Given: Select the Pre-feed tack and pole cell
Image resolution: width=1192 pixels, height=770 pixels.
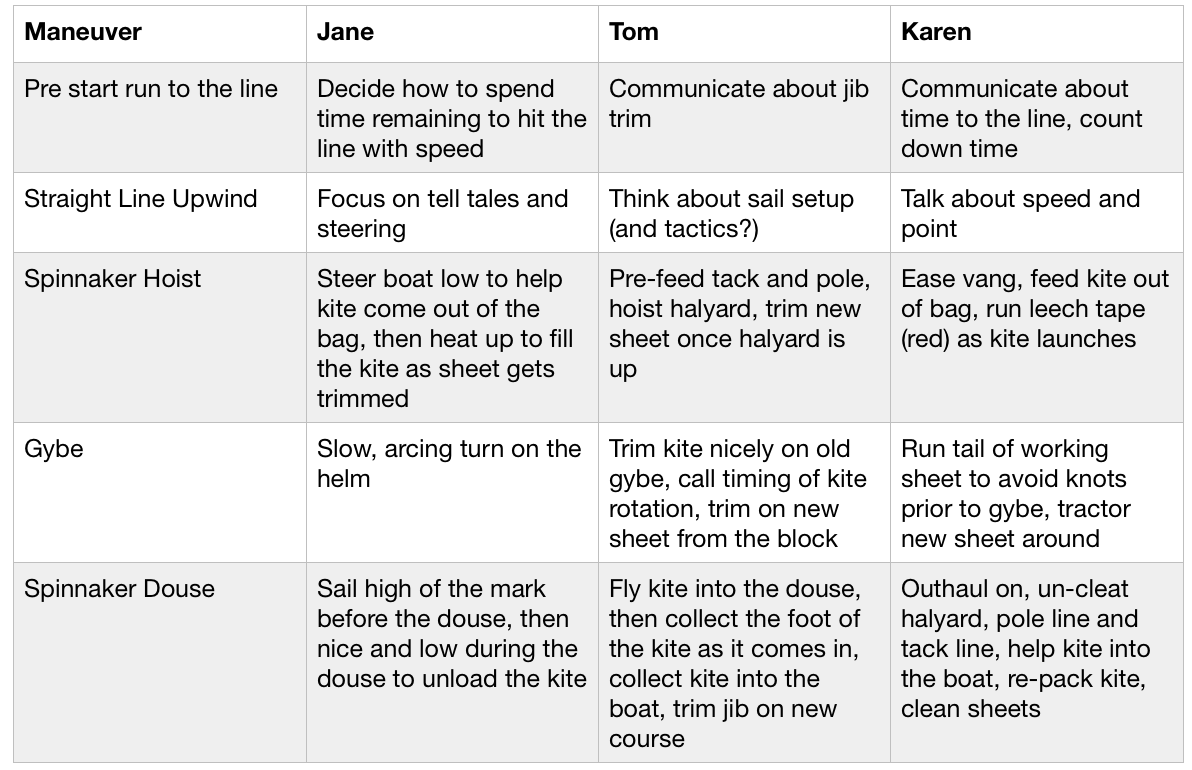Looking at the screenshot, I should pyautogui.click(x=744, y=337).
